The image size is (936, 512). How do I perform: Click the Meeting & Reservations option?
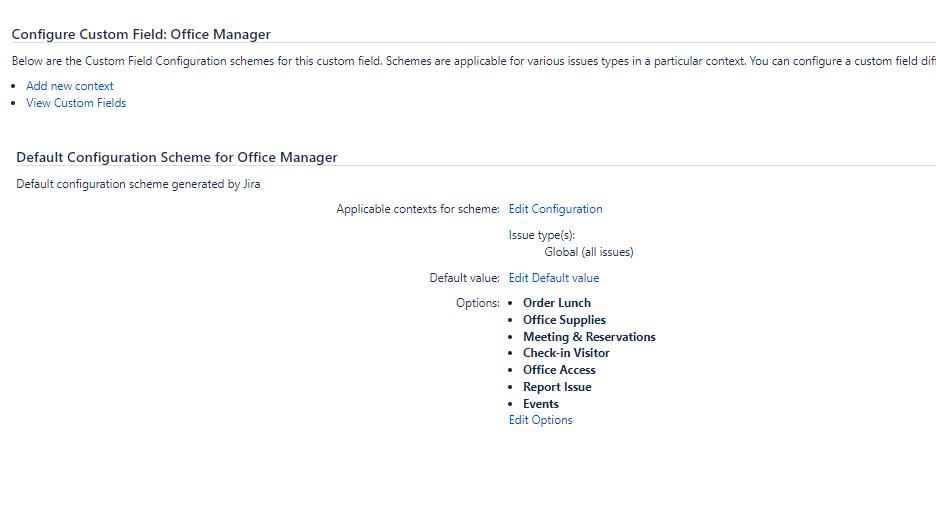click(589, 337)
